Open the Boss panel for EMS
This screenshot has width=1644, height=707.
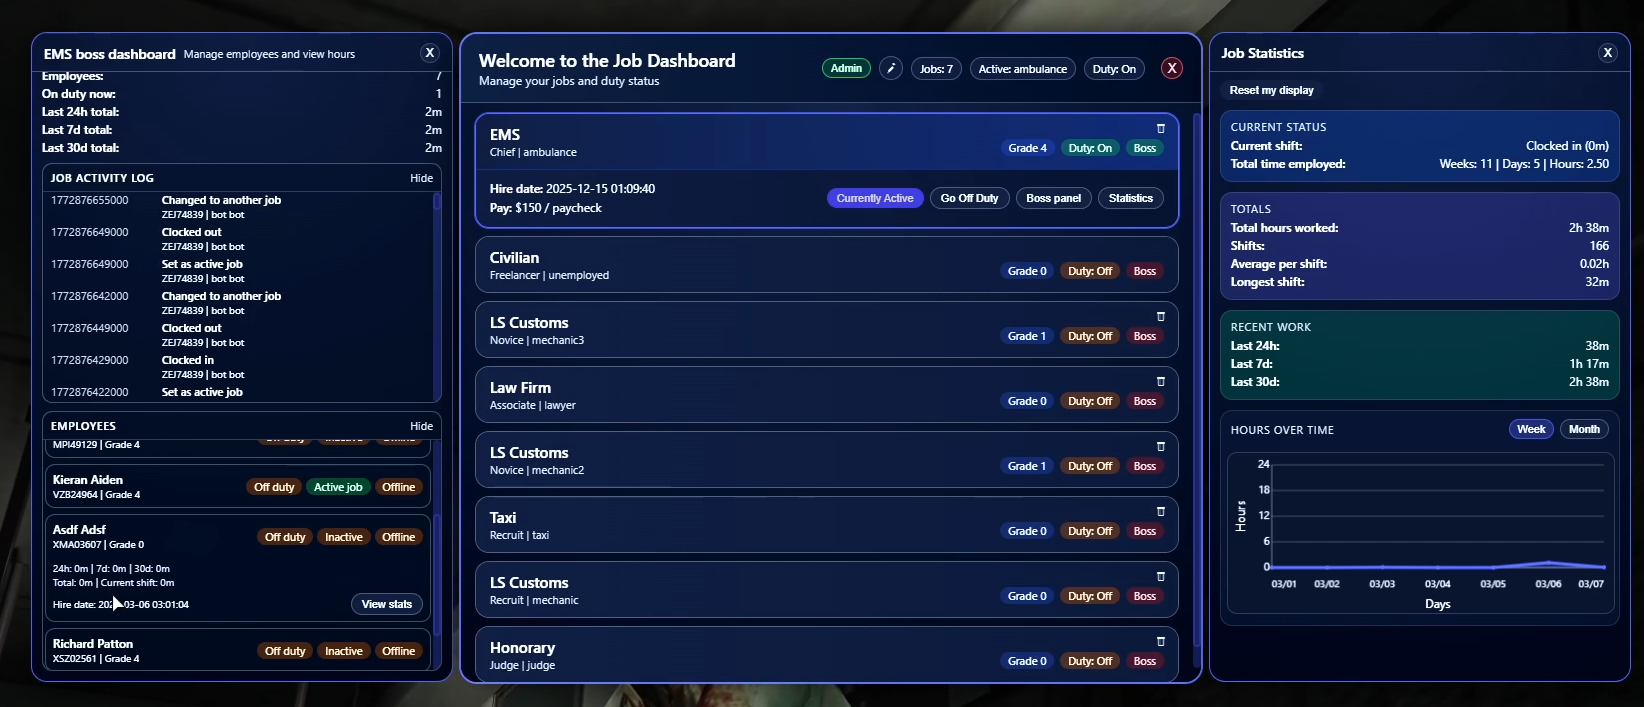[1053, 198]
